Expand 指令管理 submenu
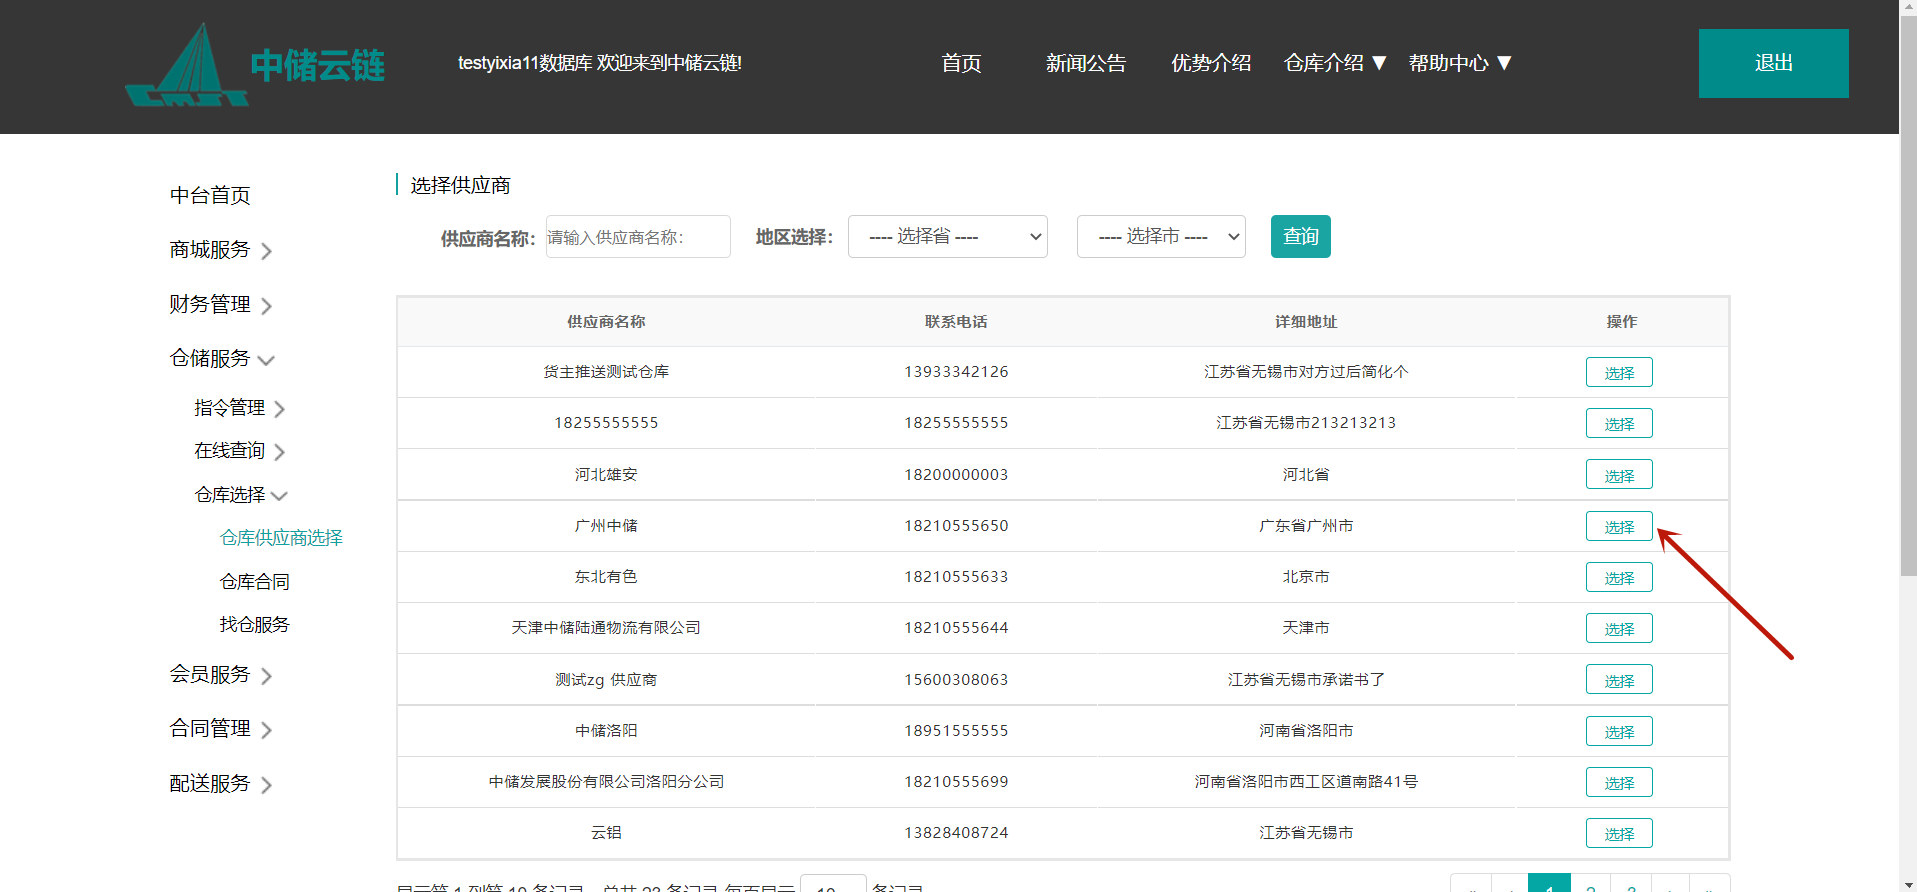Viewport: 1917px width, 892px height. [x=279, y=409]
